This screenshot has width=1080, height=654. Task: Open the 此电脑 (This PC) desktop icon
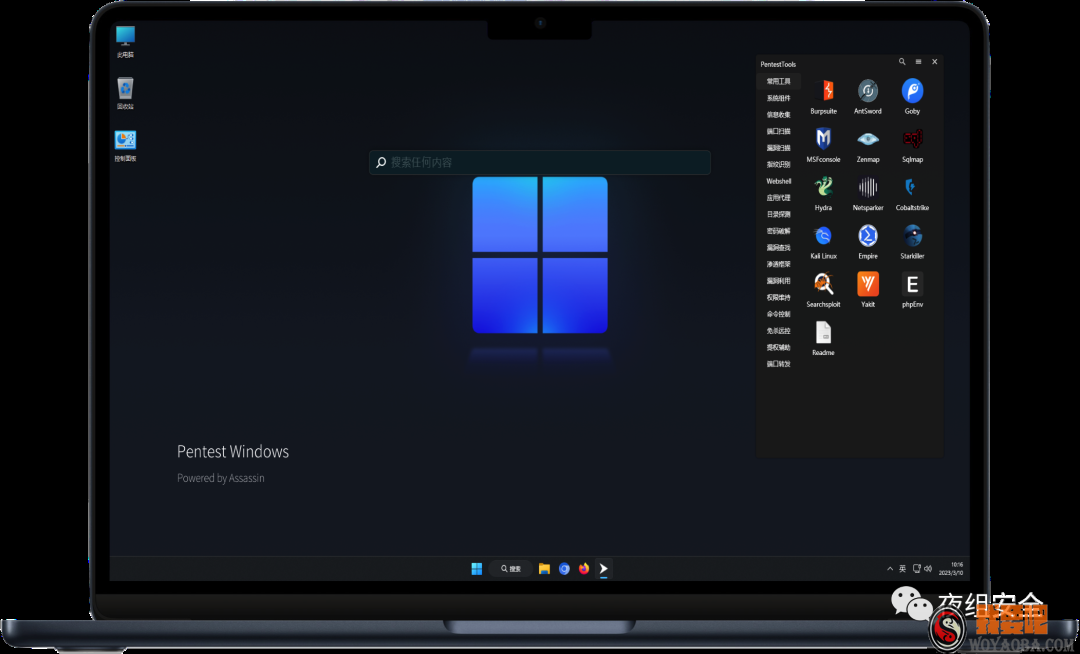click(125, 41)
